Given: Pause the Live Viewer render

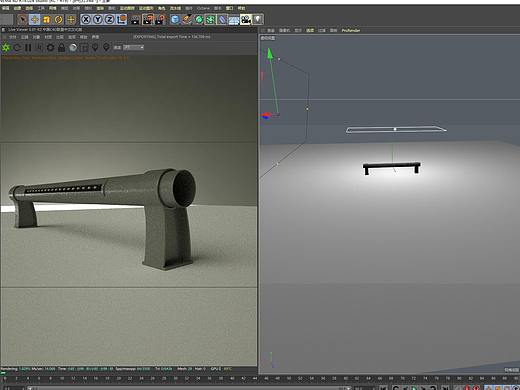Looking at the screenshot, I should 28,48.
